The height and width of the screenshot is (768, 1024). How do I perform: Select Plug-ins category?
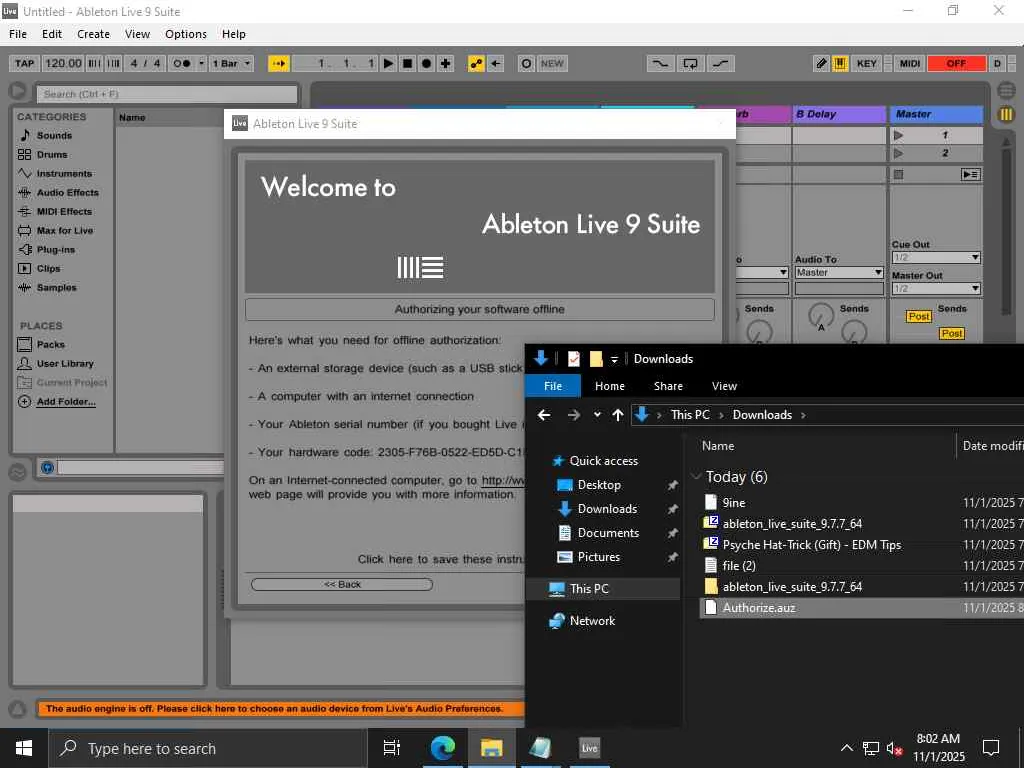point(56,249)
